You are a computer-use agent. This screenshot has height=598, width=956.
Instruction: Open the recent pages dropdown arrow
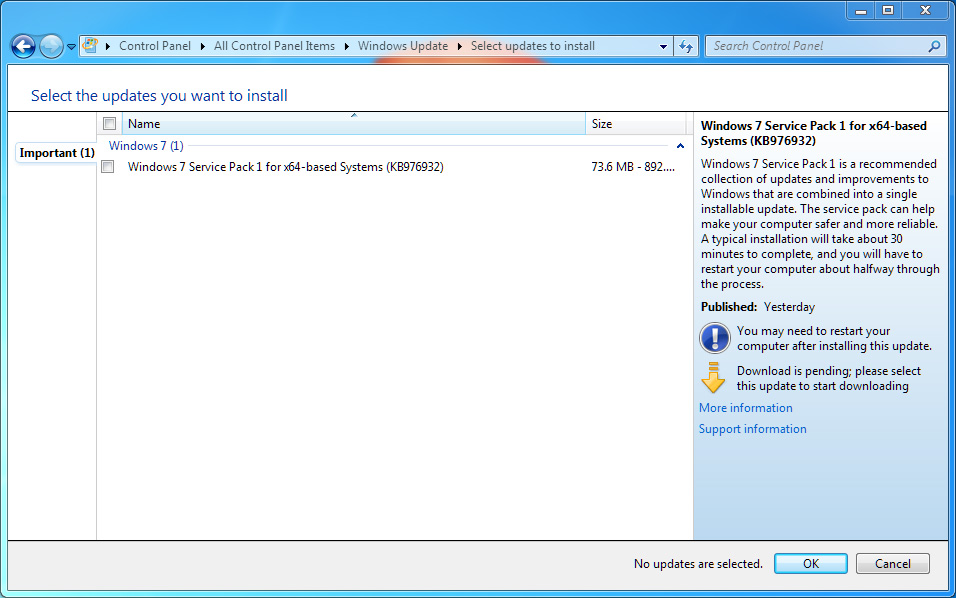(71, 47)
